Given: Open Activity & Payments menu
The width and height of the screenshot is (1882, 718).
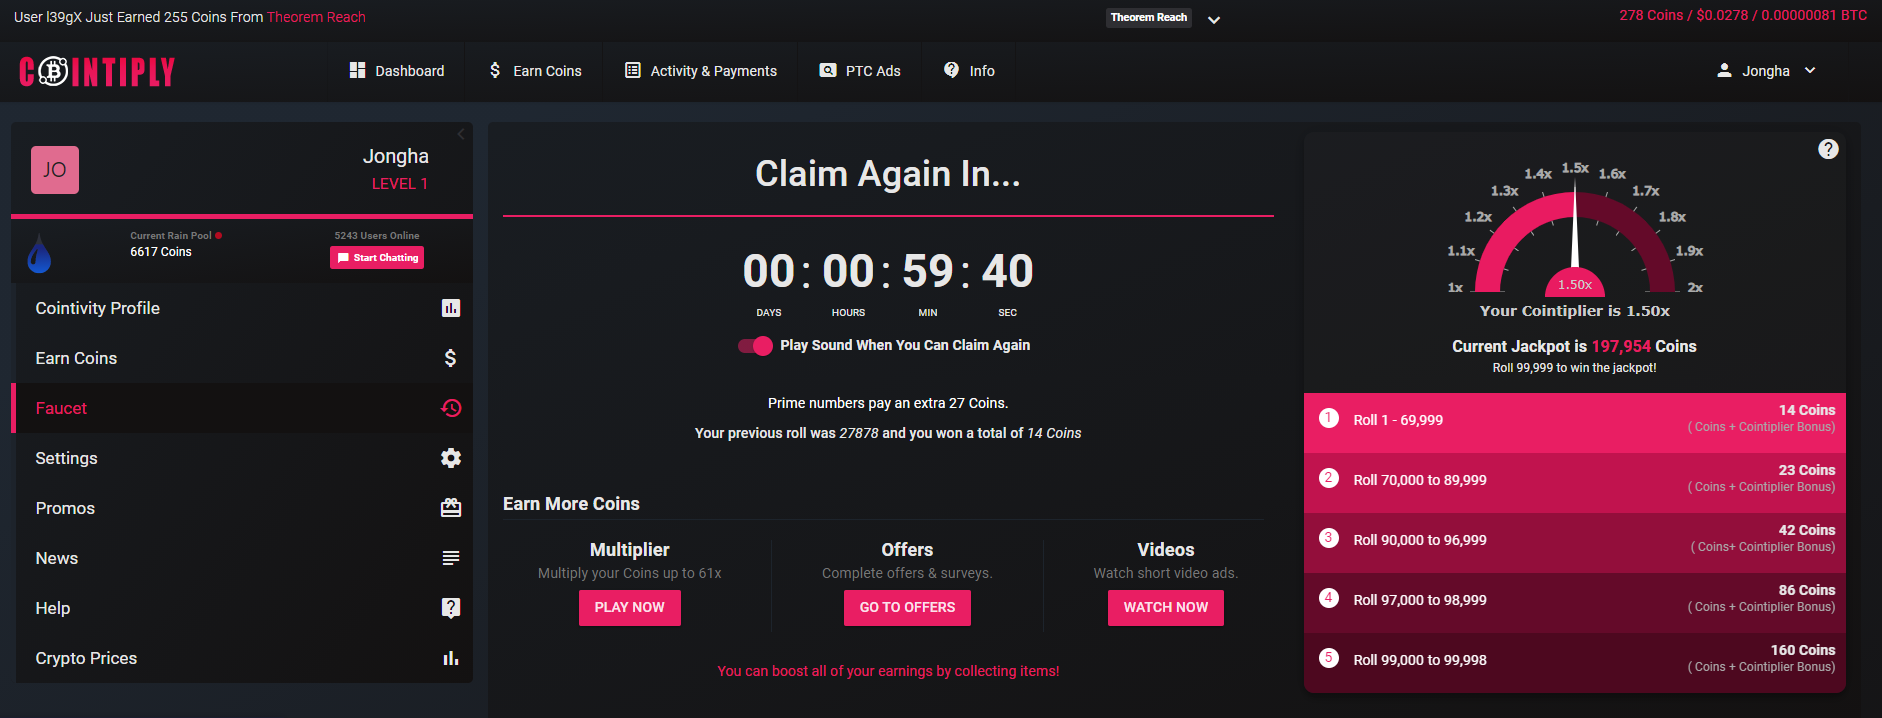Looking at the screenshot, I should [x=701, y=71].
